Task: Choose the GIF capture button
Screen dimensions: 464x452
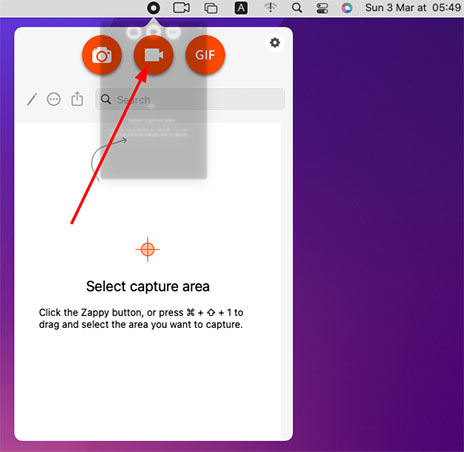Action: point(205,55)
